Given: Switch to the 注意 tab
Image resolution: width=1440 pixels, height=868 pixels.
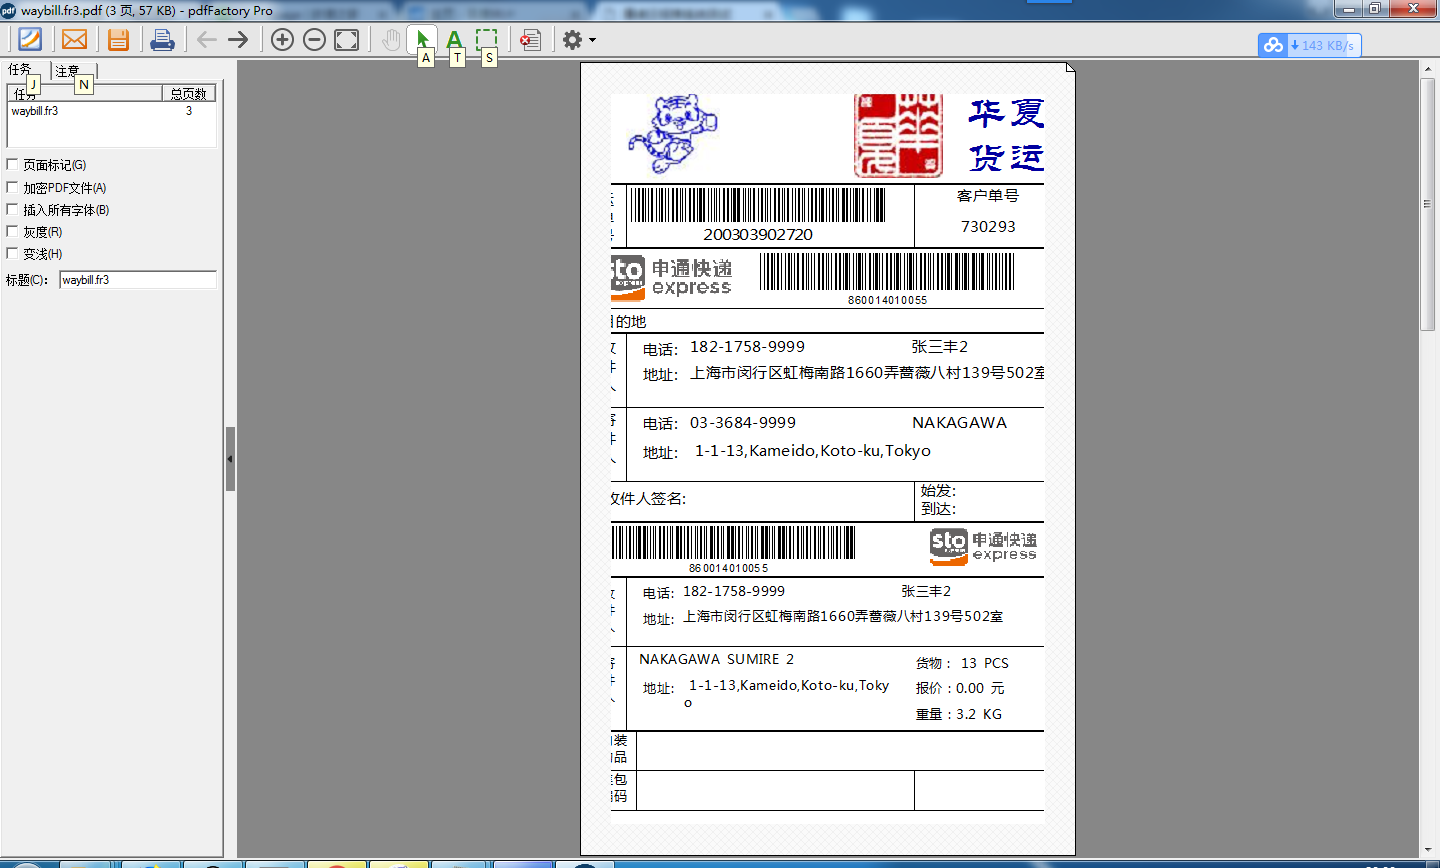Looking at the screenshot, I should 67,71.
